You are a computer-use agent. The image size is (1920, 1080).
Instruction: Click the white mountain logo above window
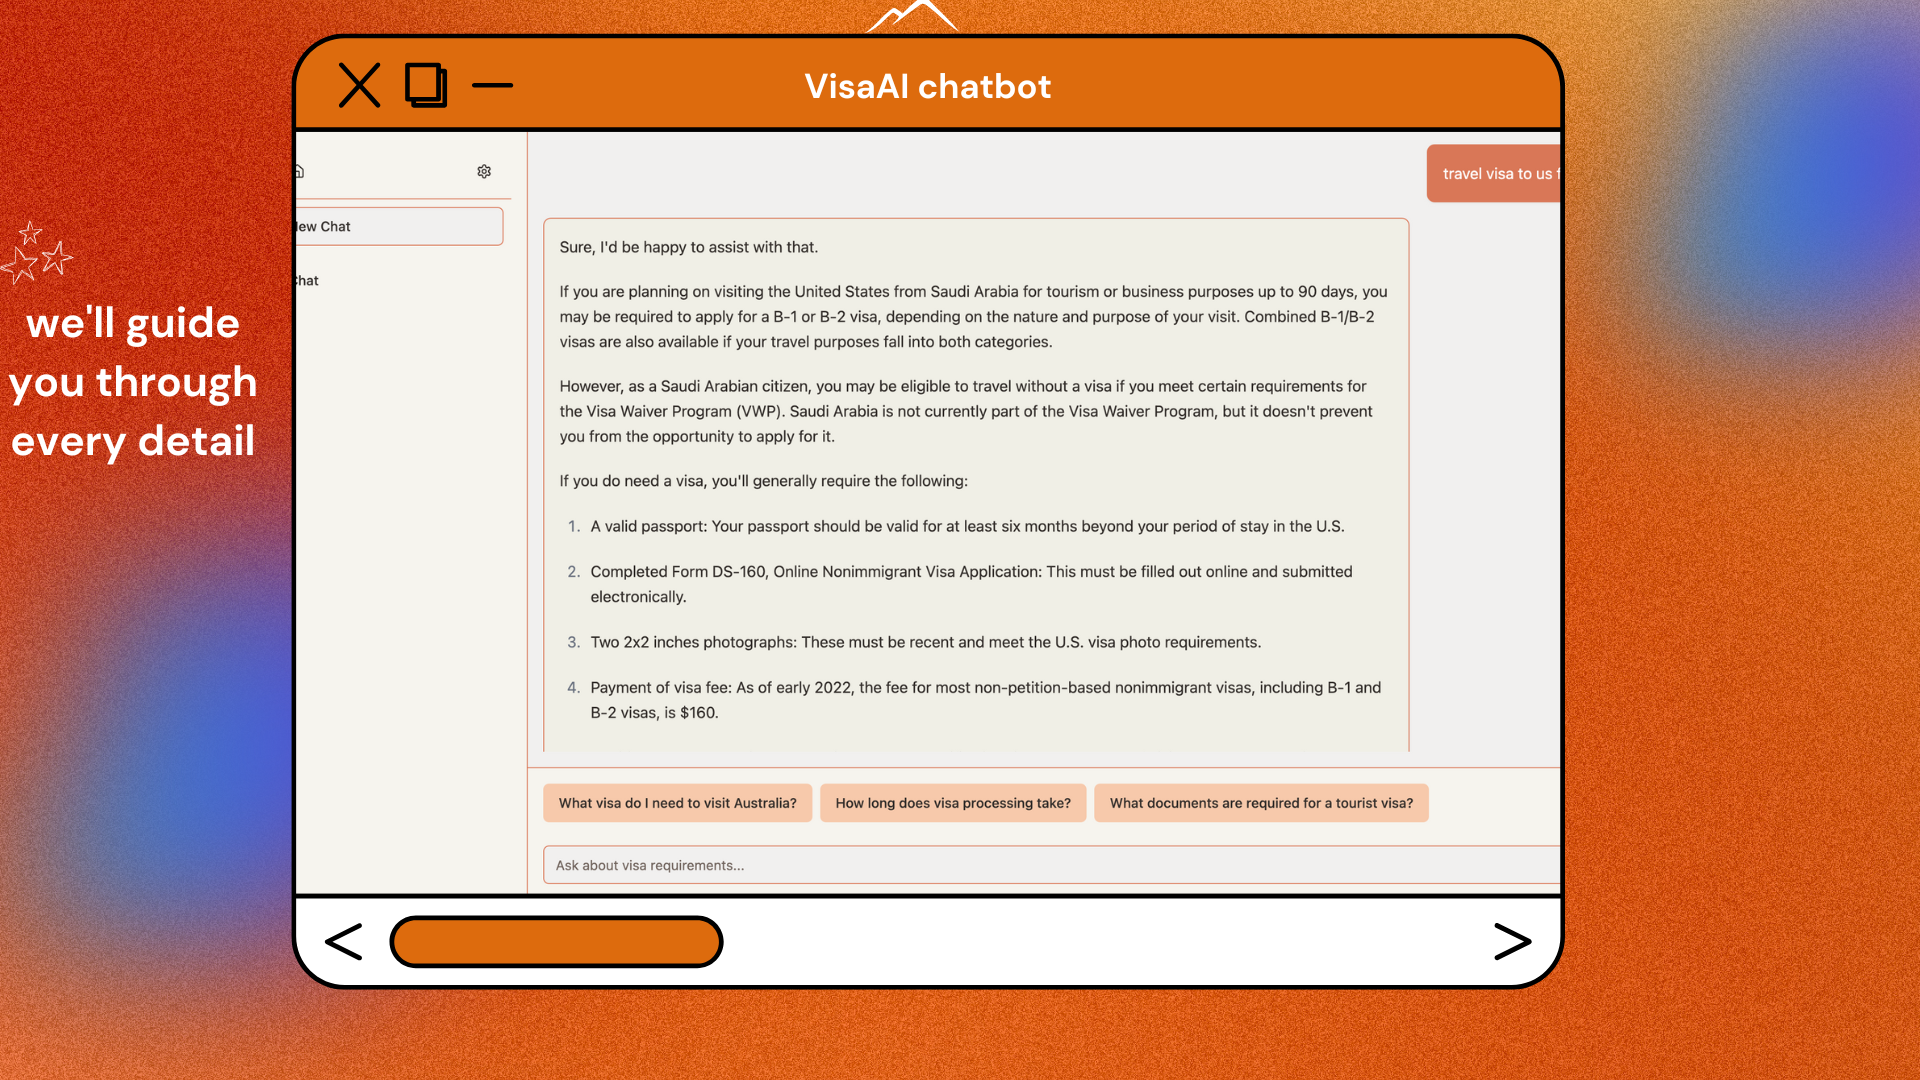coord(912,16)
